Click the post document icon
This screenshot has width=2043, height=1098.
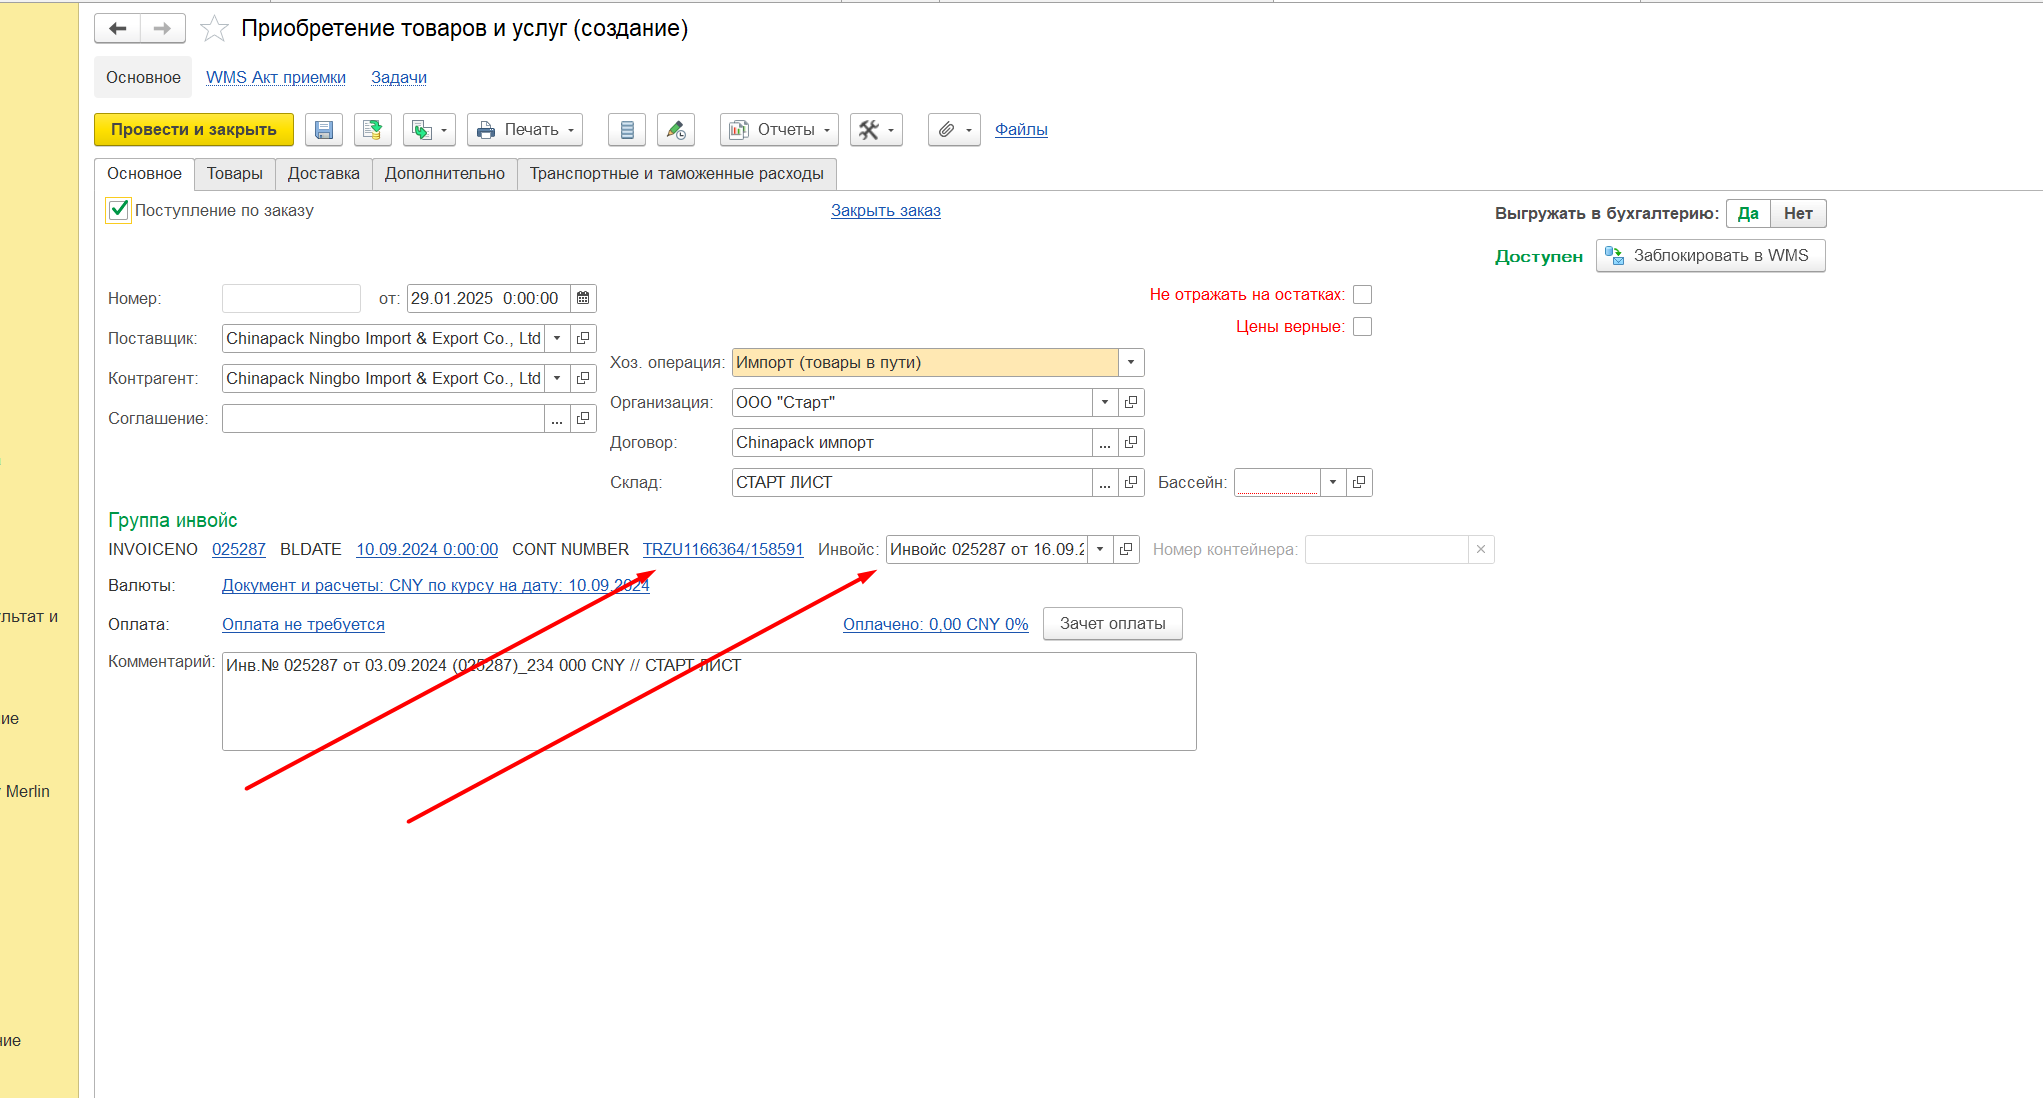tap(372, 130)
